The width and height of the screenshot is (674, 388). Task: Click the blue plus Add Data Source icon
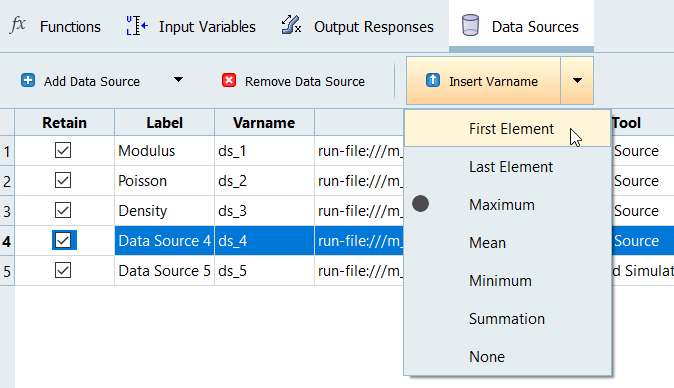coord(28,80)
